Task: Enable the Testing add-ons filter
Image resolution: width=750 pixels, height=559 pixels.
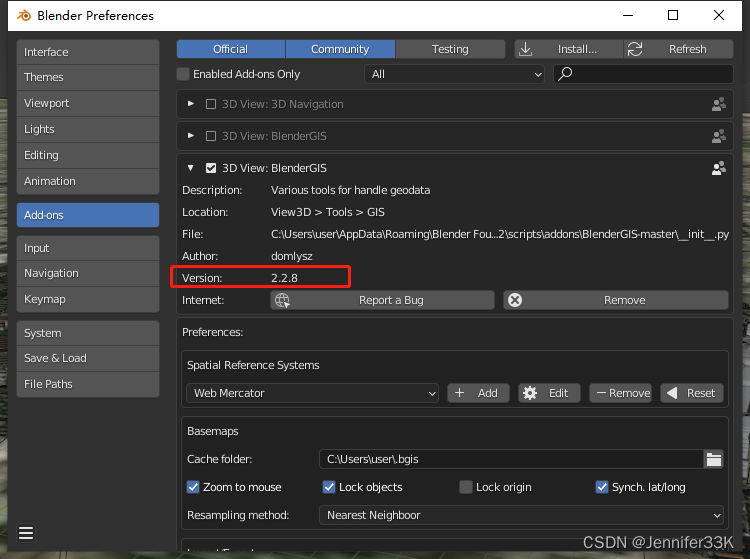Action: tap(450, 49)
